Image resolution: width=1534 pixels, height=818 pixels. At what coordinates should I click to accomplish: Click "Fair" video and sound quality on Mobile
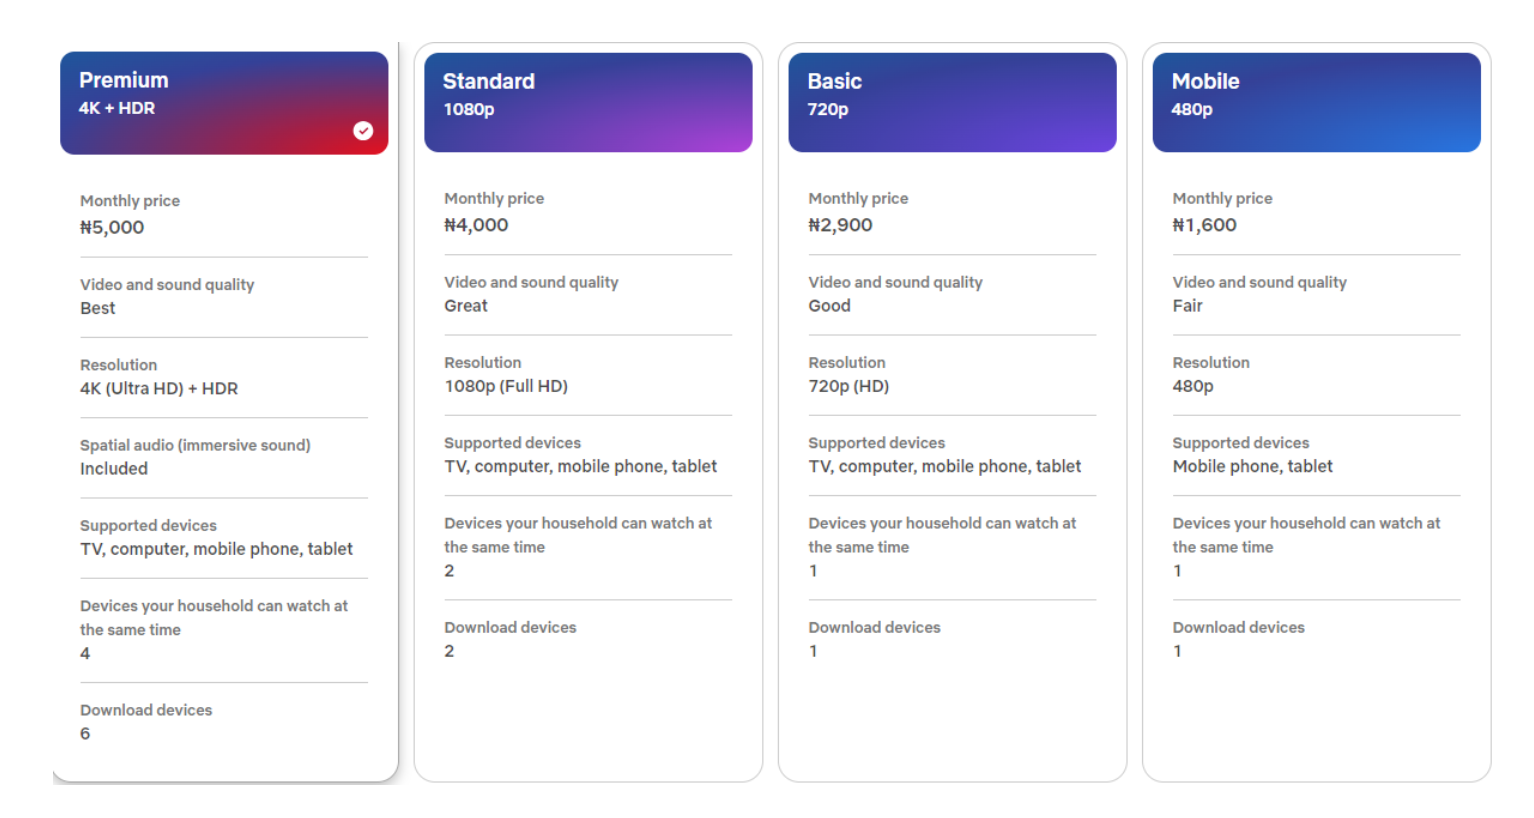pyautogui.click(x=1187, y=307)
